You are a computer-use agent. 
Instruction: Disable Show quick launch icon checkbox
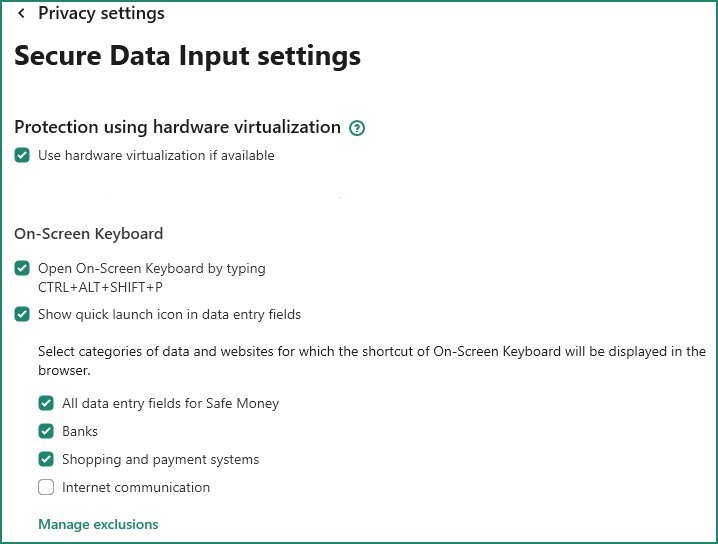pos(22,314)
